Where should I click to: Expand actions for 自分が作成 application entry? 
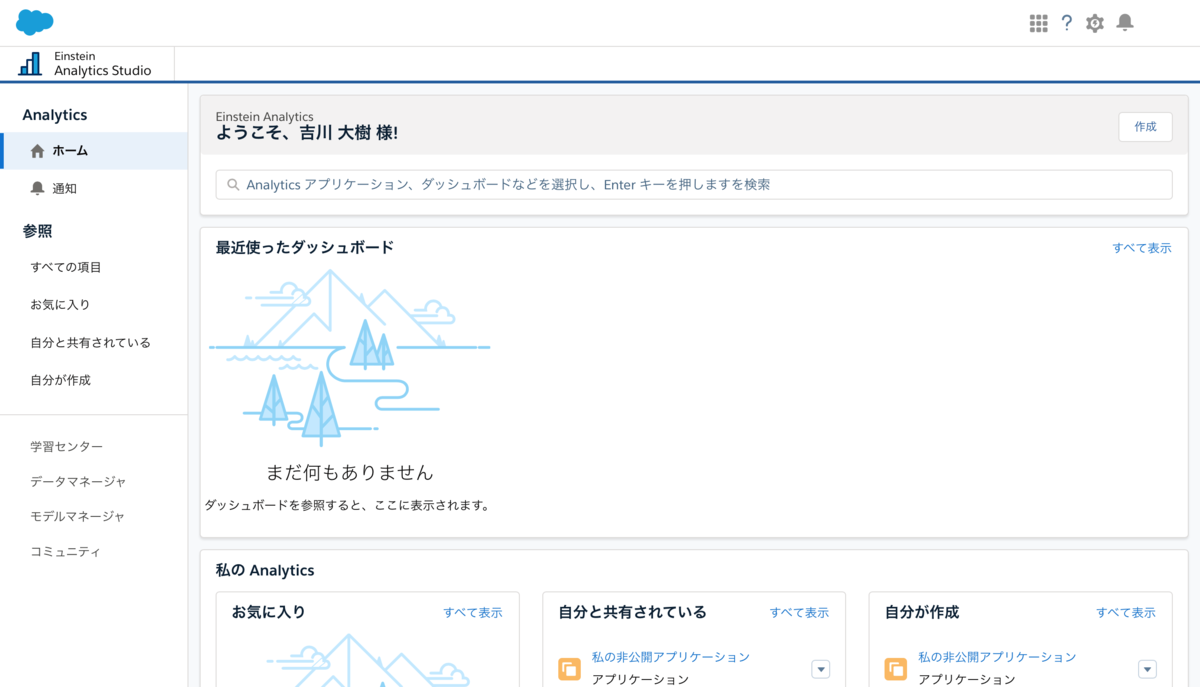pyautogui.click(x=1146, y=669)
